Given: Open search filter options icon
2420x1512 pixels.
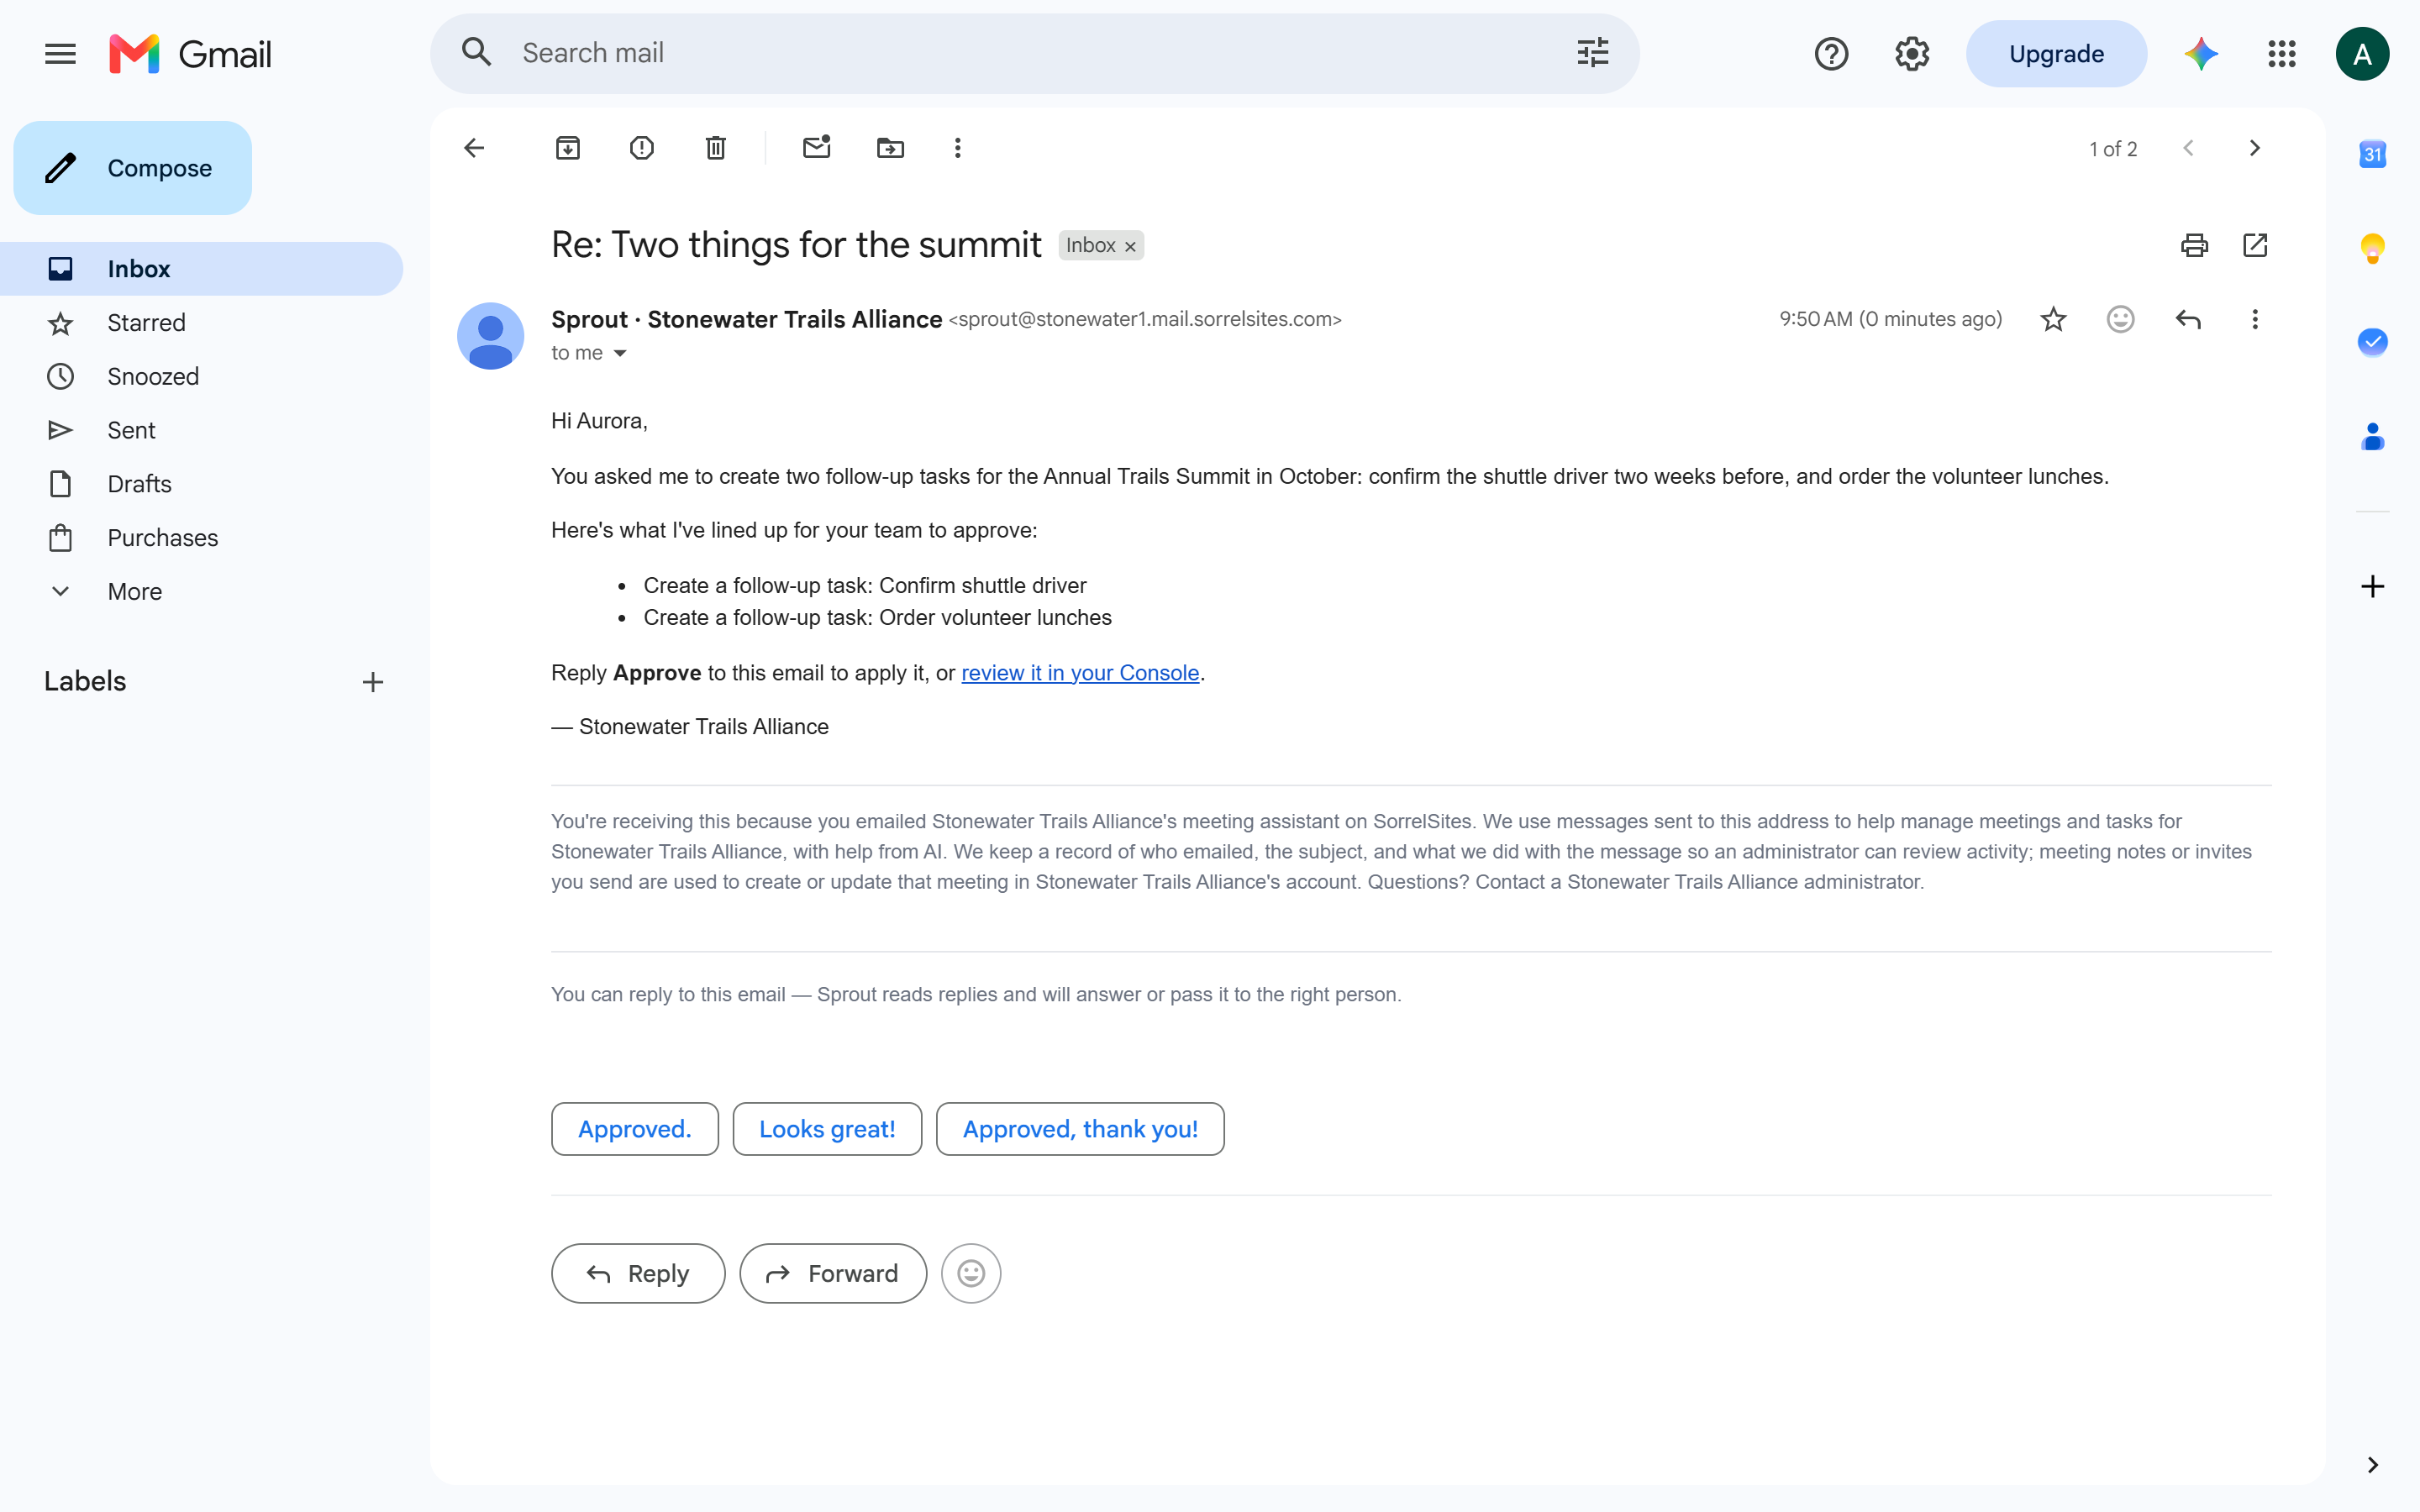Looking at the screenshot, I should pyautogui.click(x=1593, y=53).
